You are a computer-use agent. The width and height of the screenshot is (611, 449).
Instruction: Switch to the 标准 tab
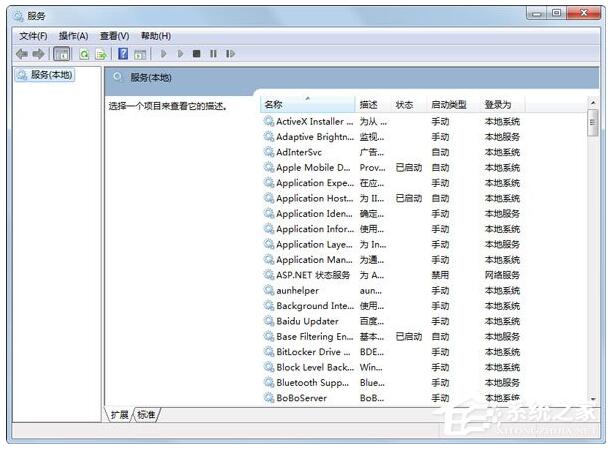(x=147, y=415)
